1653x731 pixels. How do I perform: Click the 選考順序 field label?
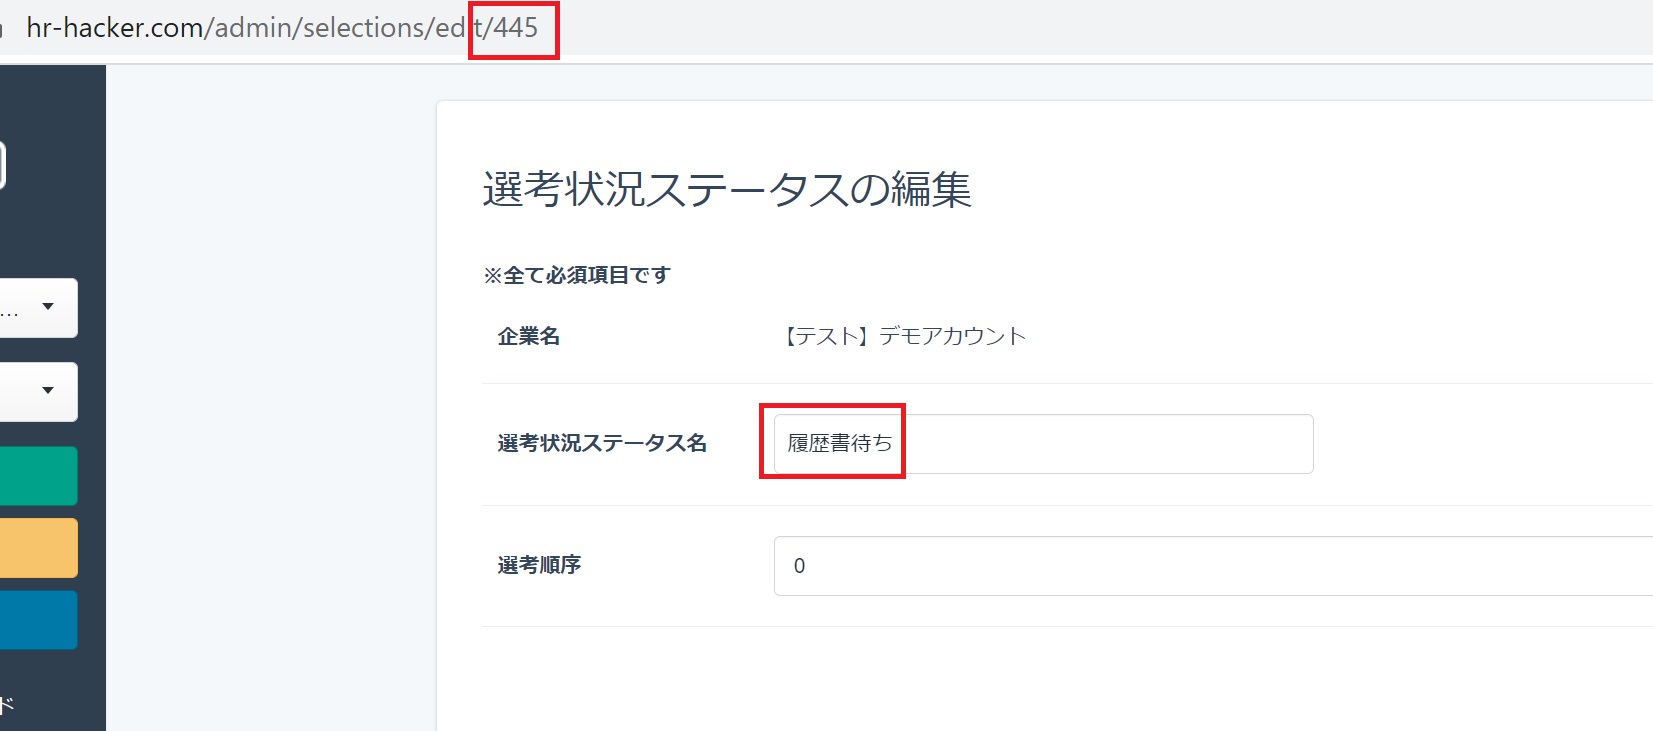click(x=539, y=565)
